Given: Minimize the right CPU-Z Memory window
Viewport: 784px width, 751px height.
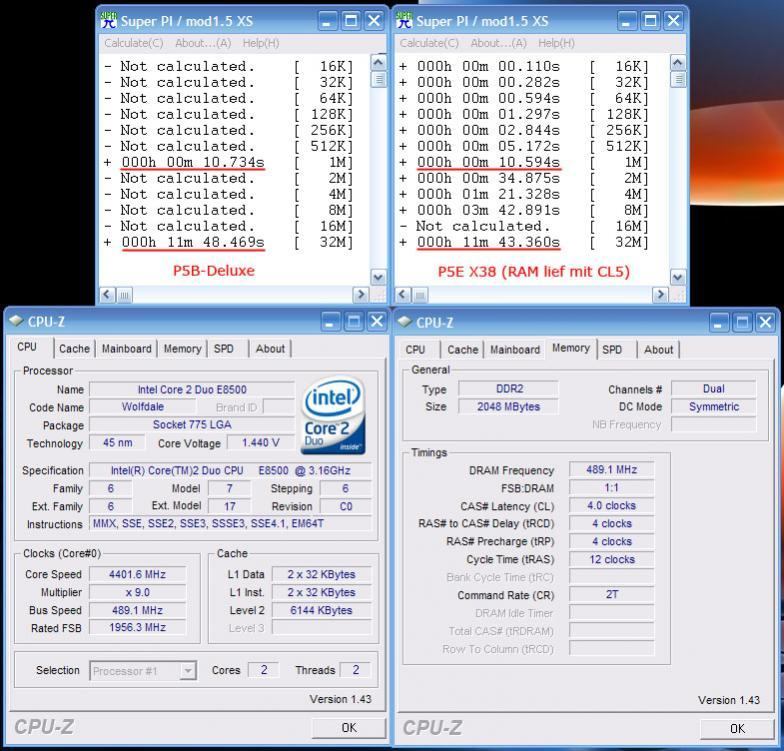Looking at the screenshot, I should (x=718, y=322).
